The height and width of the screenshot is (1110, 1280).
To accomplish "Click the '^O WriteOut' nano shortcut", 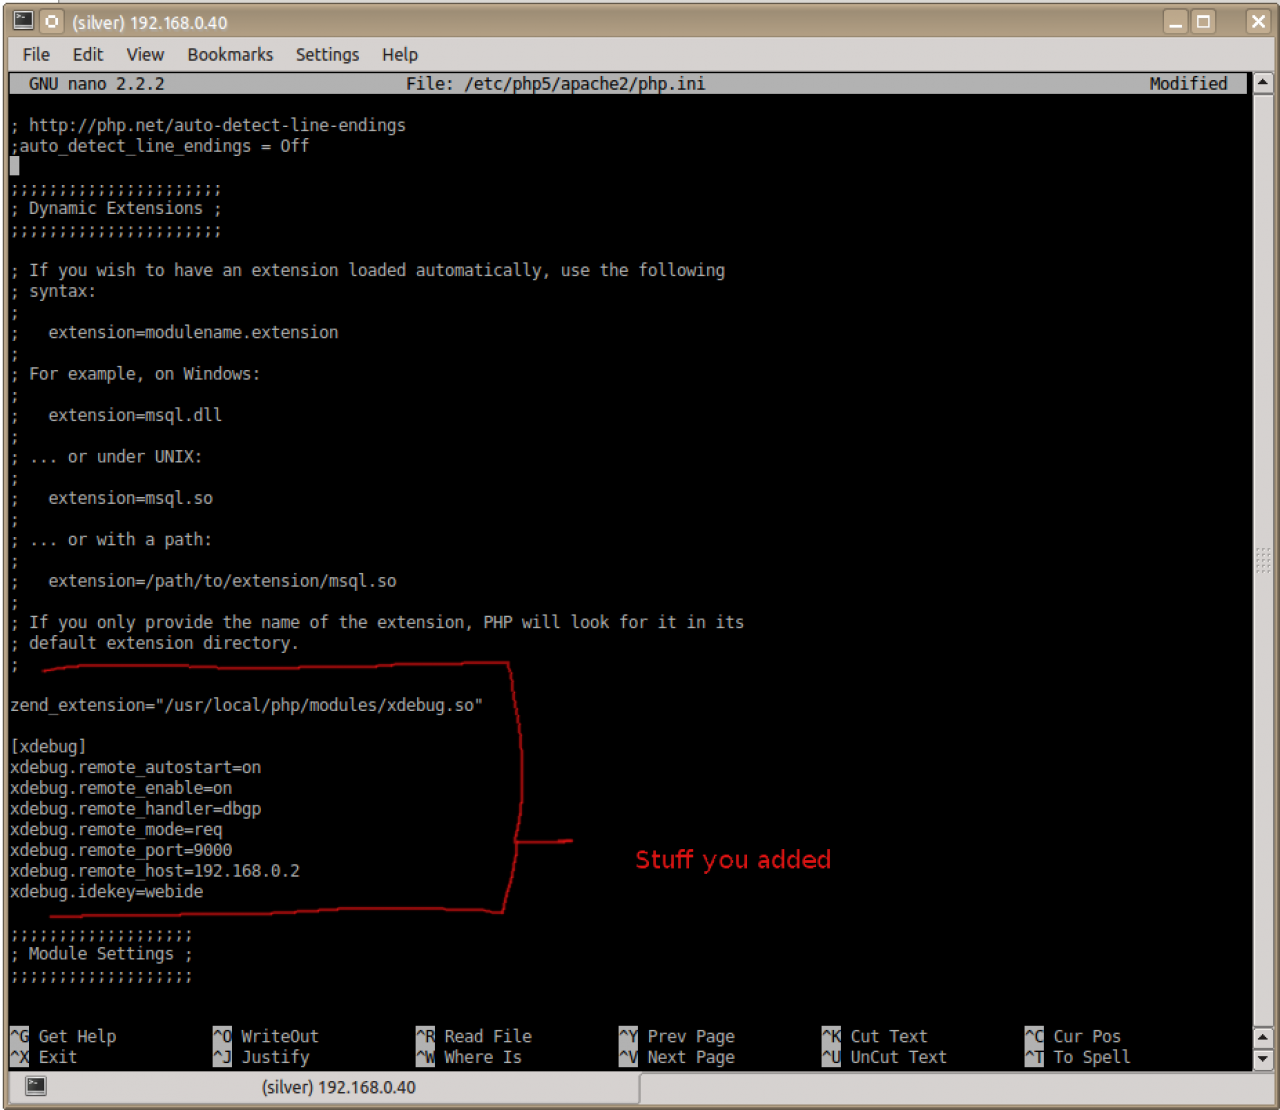I will (266, 1036).
